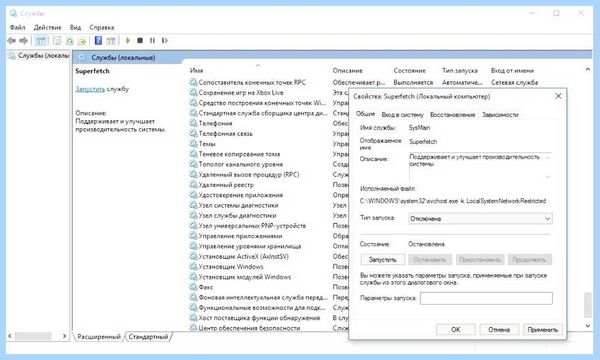Close the Superfetch properties dialog
Viewport: 600px width, 360px height.
558,96
